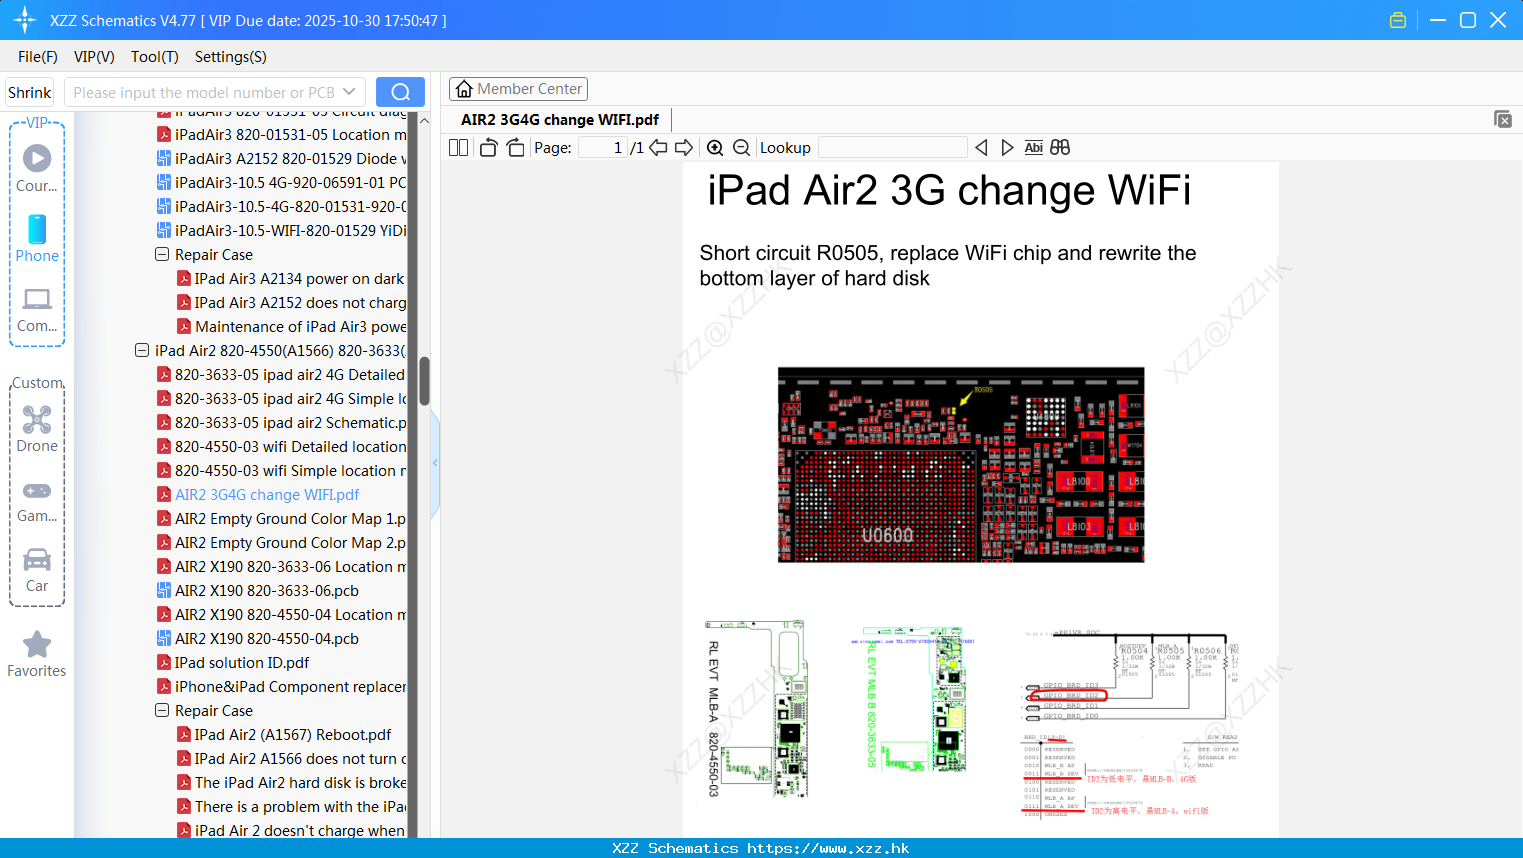
Task: Open AIR2 X190 820-3633-06.pcb file
Action: (258, 591)
